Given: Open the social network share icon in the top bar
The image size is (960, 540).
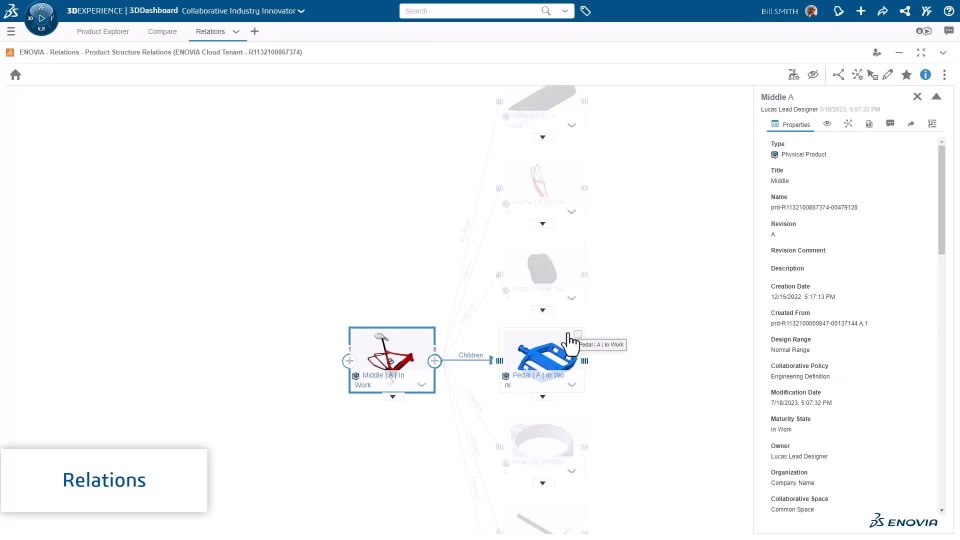Looking at the screenshot, I should (x=904, y=11).
